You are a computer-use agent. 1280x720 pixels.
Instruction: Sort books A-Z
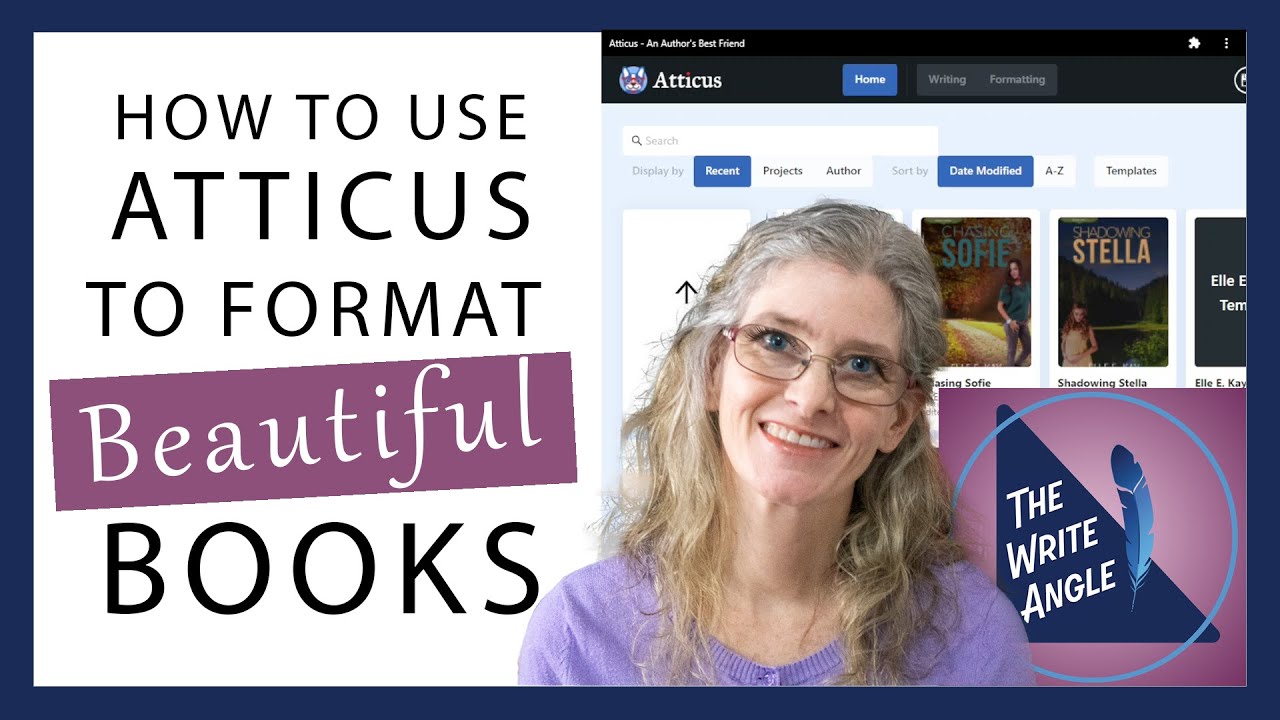coord(1054,171)
